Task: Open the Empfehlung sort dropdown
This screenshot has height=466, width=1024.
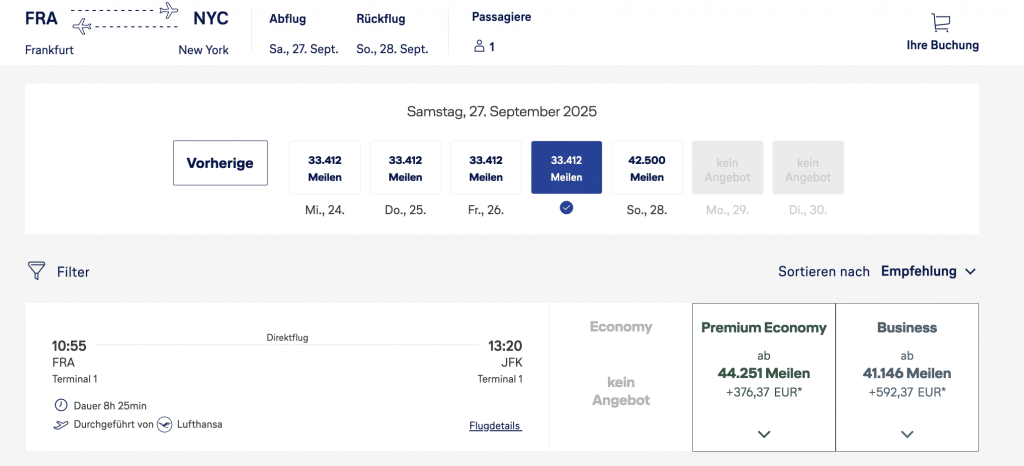Action: [927, 271]
